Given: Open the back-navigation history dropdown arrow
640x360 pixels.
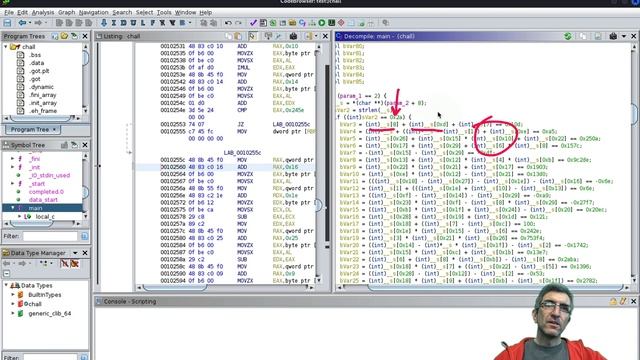Looking at the screenshot, I should [x=29, y=23].
